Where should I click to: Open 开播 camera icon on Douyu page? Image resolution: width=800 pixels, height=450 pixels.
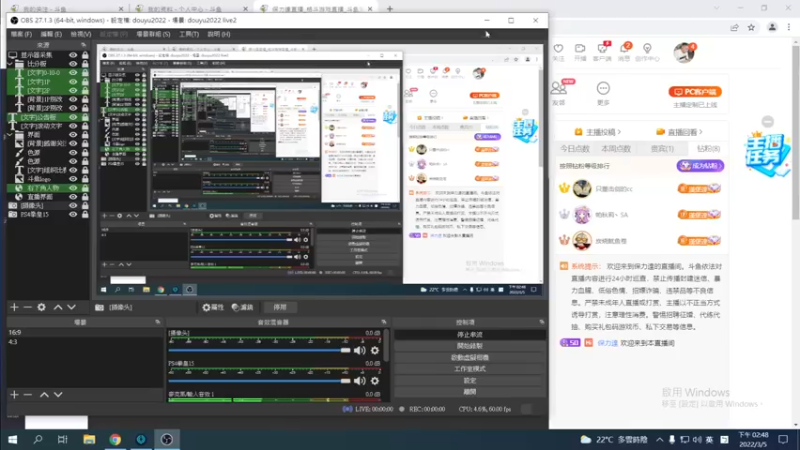click(x=580, y=48)
